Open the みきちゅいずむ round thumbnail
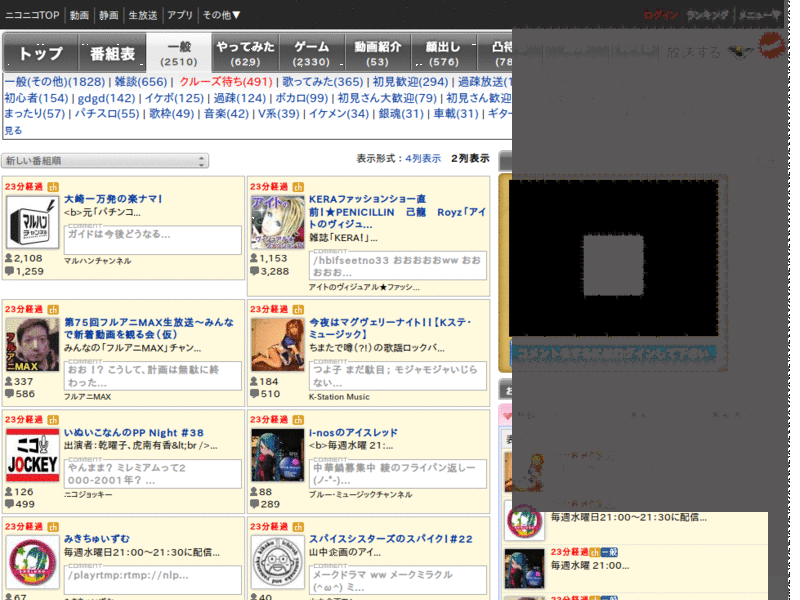Image resolution: width=800 pixels, height=600 pixels. (32, 562)
